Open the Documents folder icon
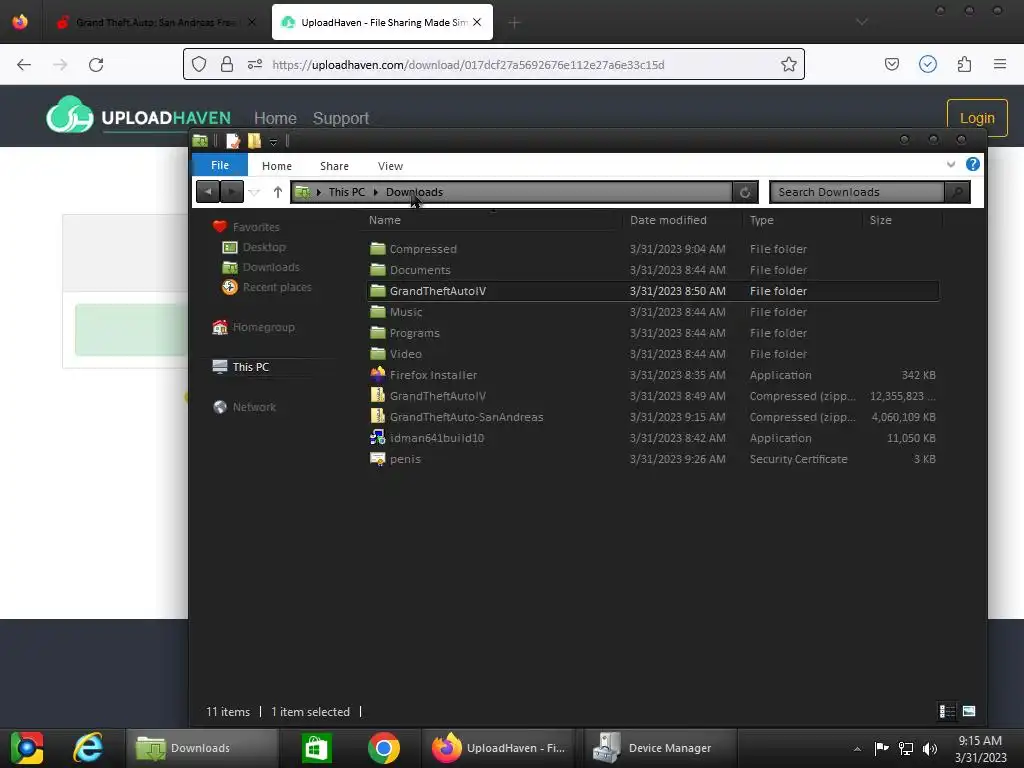 [x=377, y=270]
